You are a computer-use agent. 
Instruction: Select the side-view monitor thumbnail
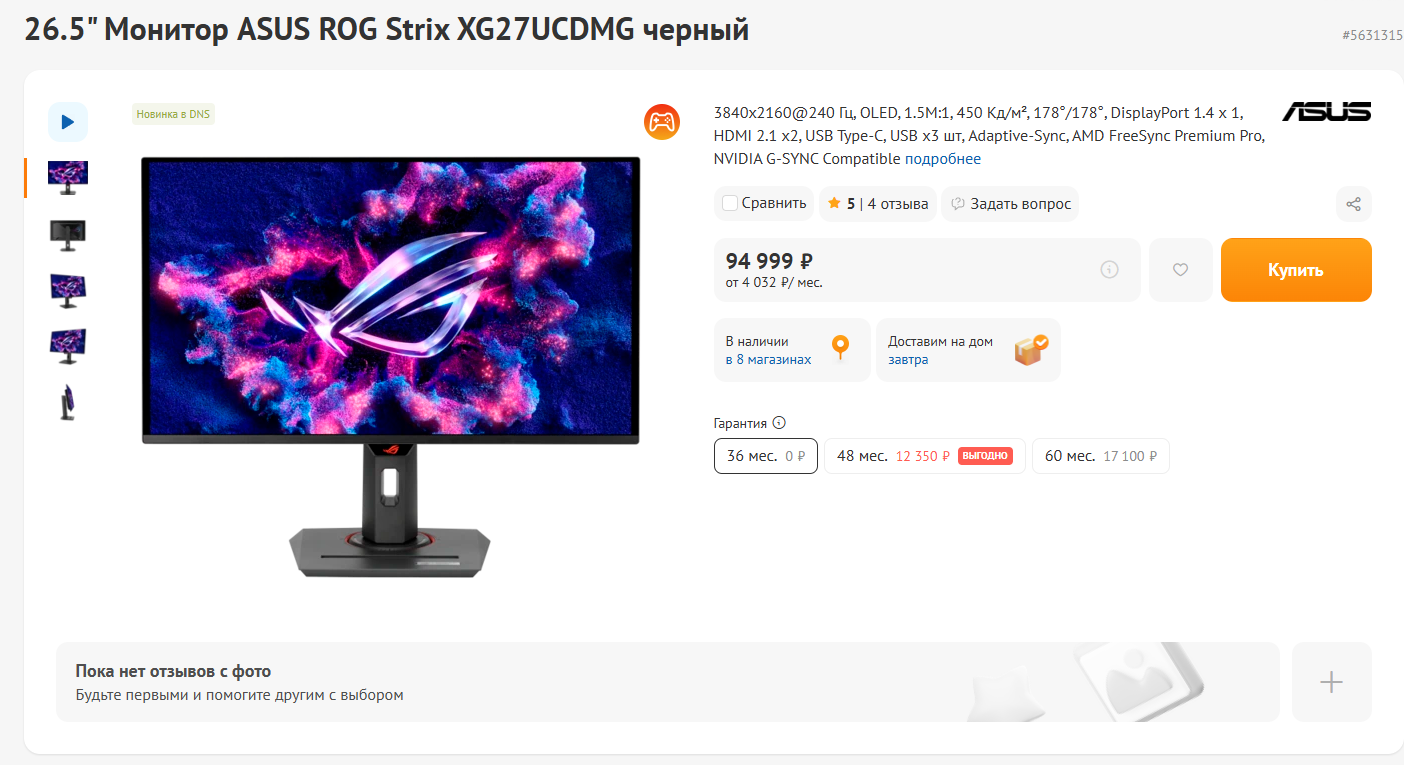coord(68,402)
